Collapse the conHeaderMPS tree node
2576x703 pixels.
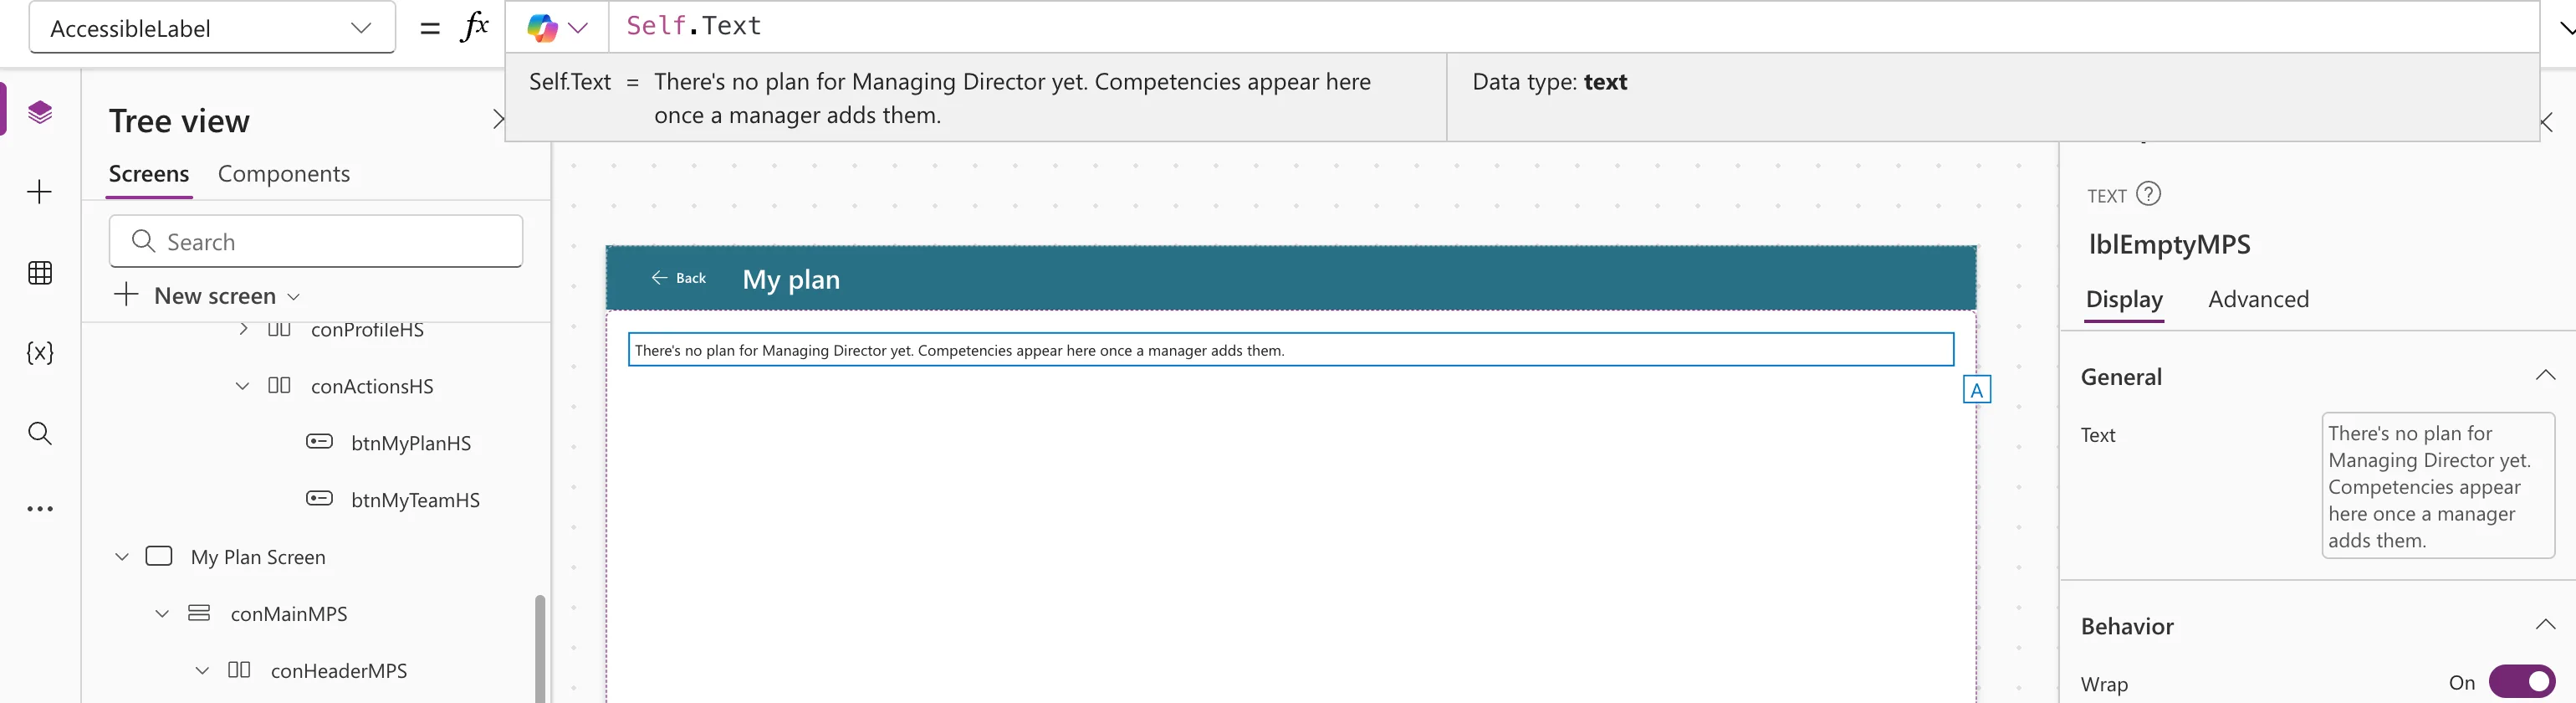[202, 671]
